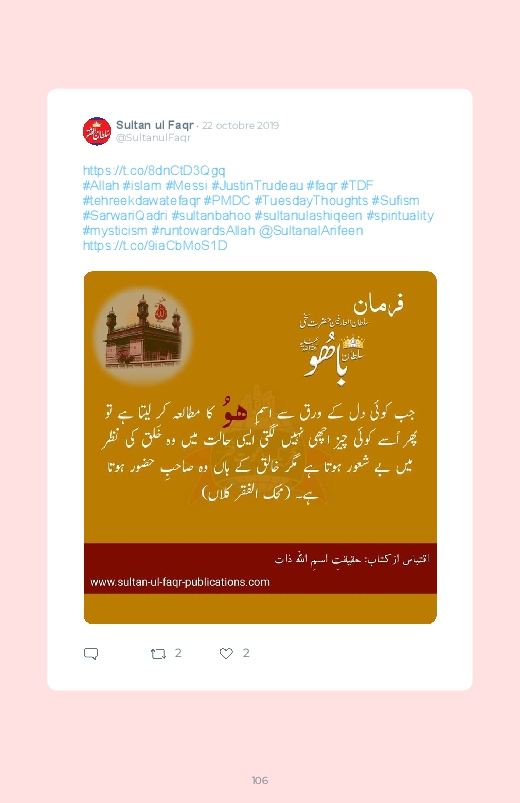
Task: Click the retweet icon
Action: pyautogui.click(x=158, y=653)
